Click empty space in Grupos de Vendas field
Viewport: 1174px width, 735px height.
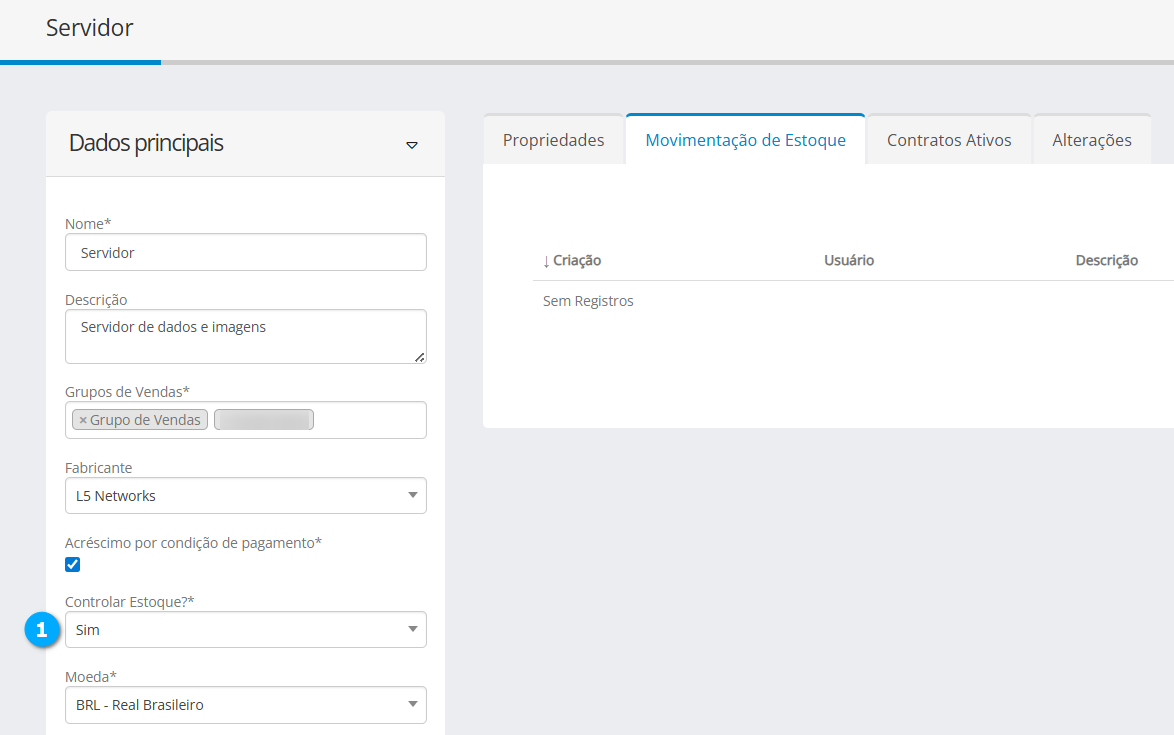click(x=370, y=420)
